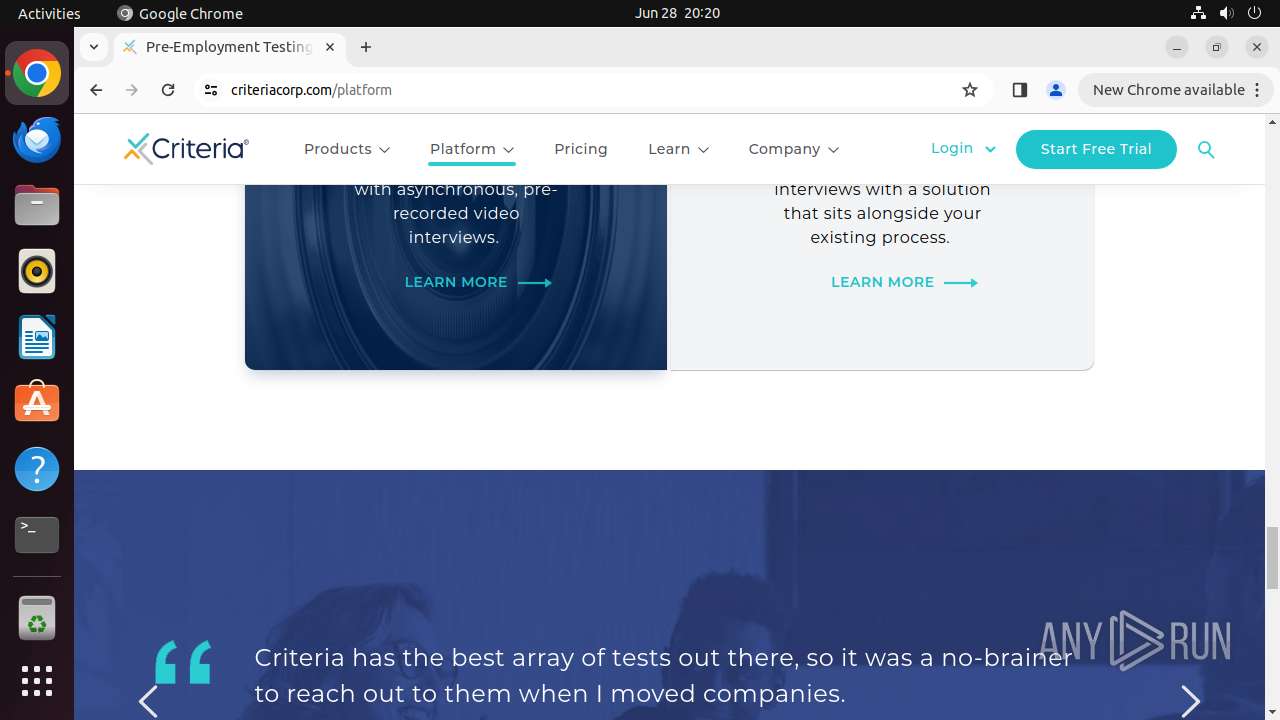Click the Criteria logo
Image resolution: width=1280 pixels, height=720 pixels.
[186, 148]
